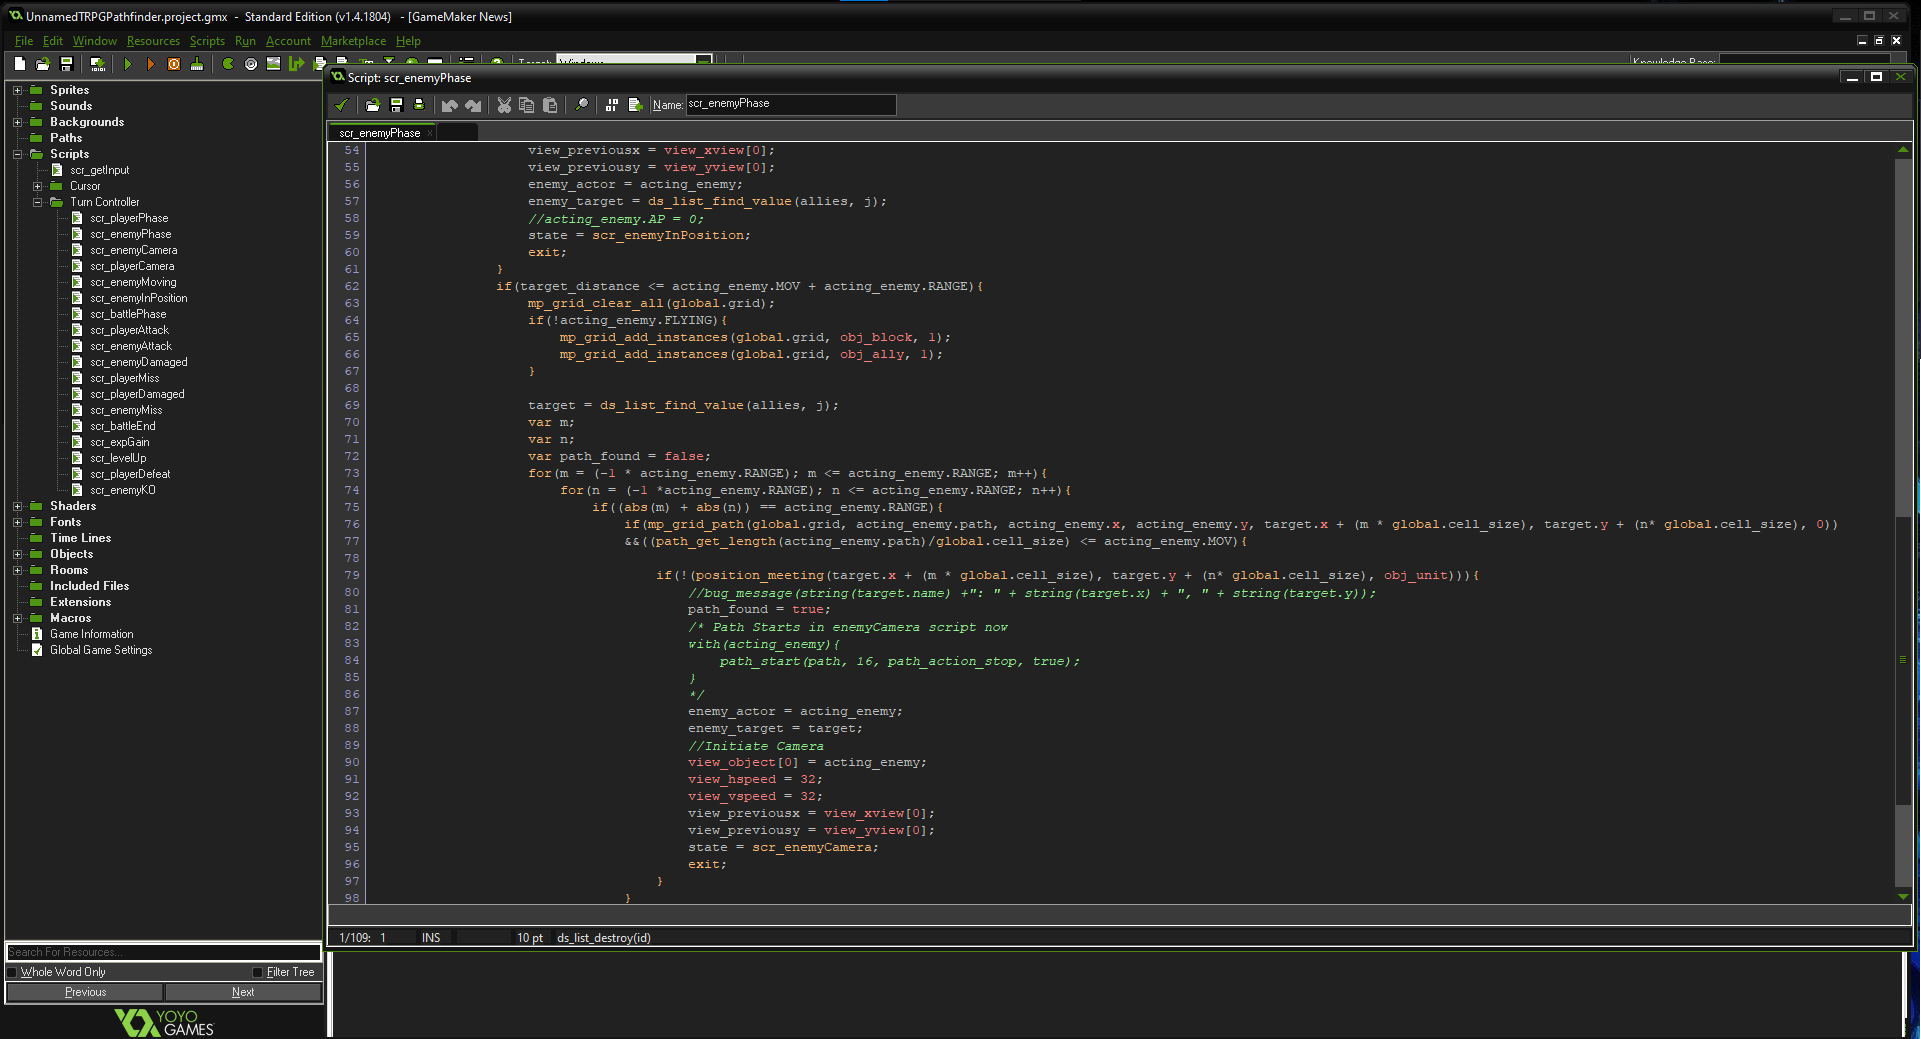1921x1039 pixels.
Task: Expand the Cursor script group
Action: pyautogui.click(x=37, y=186)
